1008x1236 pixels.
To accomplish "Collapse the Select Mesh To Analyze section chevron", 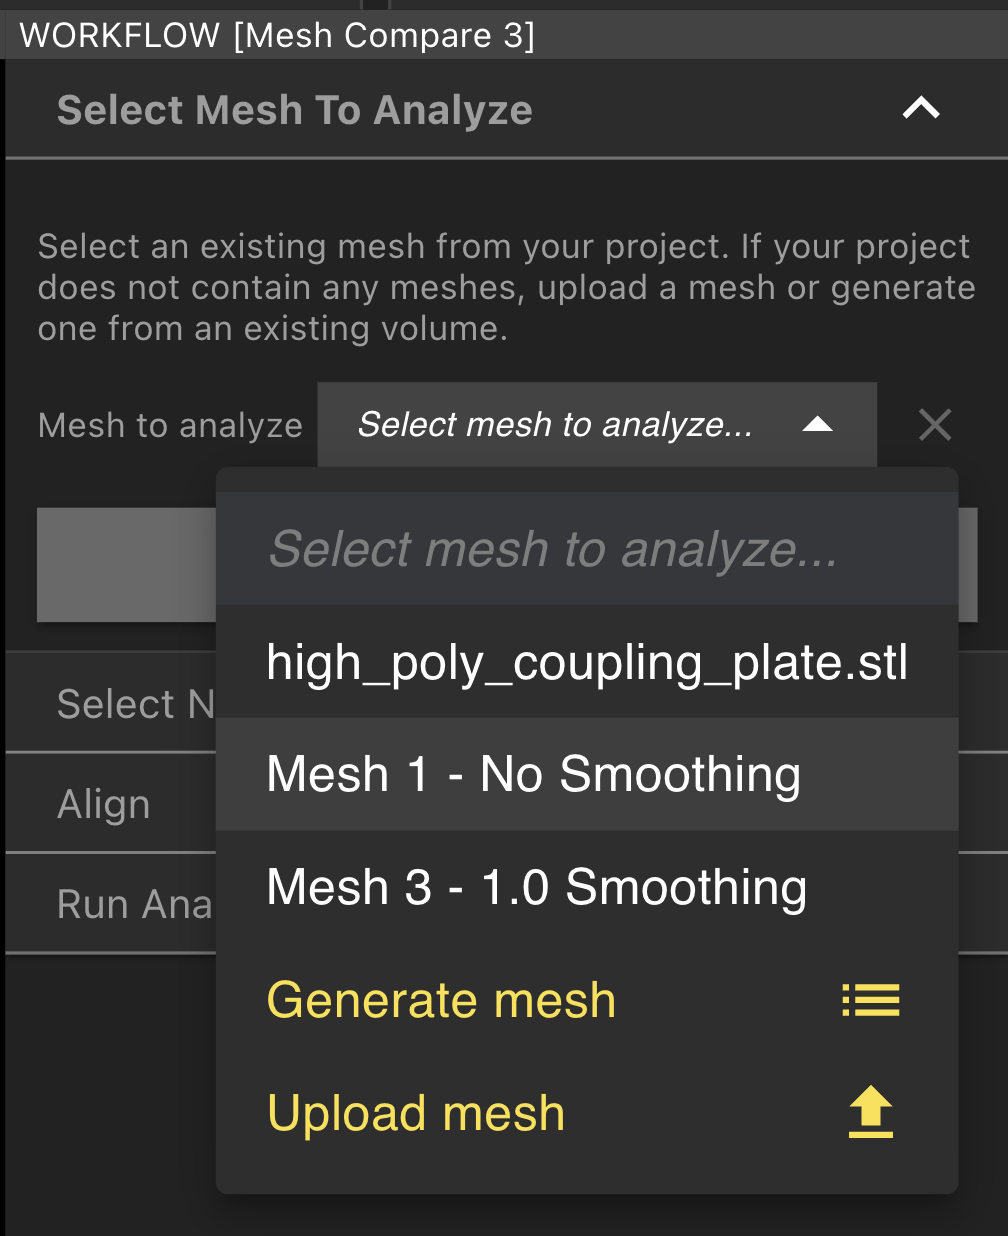I will tap(919, 108).
